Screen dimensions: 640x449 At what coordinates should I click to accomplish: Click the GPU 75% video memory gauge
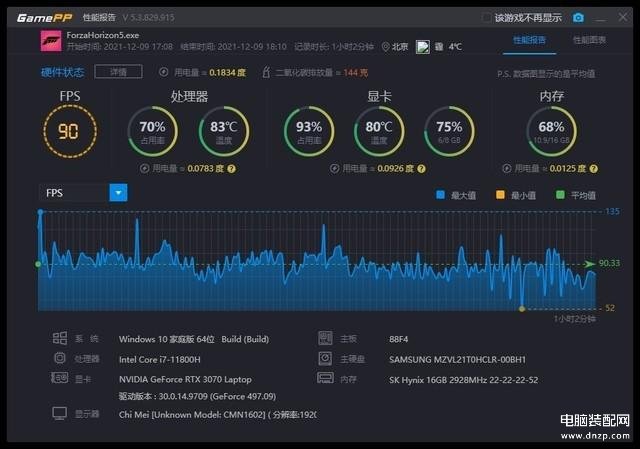(x=449, y=131)
